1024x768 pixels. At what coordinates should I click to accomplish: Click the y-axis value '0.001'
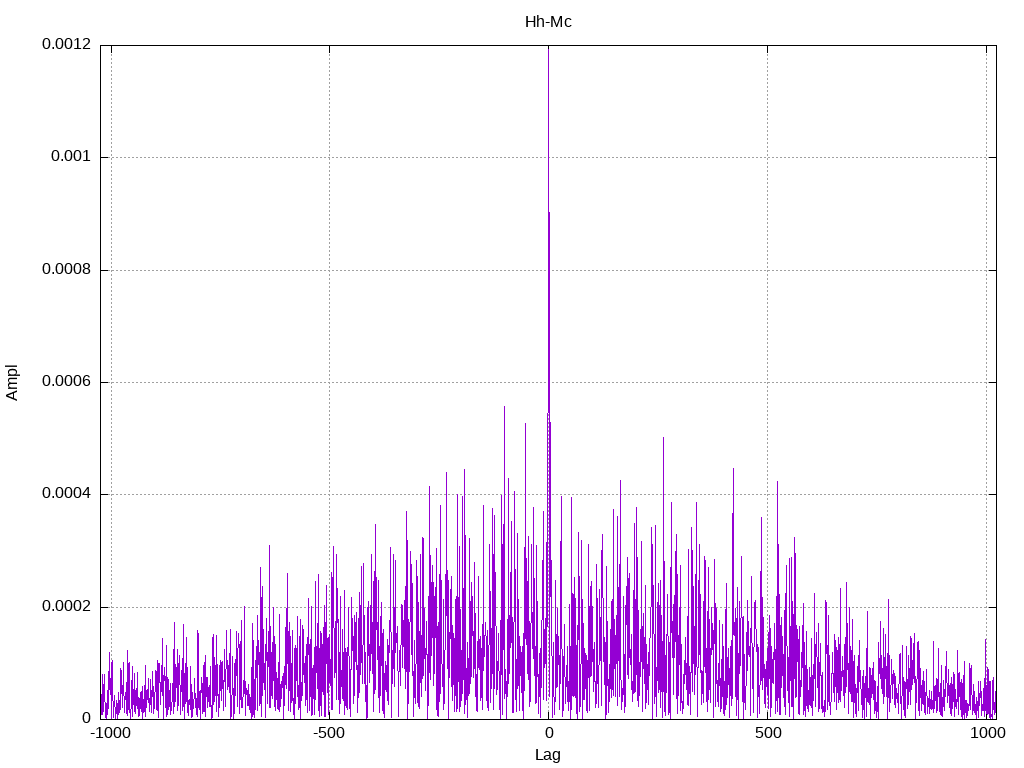pyautogui.click(x=71, y=157)
